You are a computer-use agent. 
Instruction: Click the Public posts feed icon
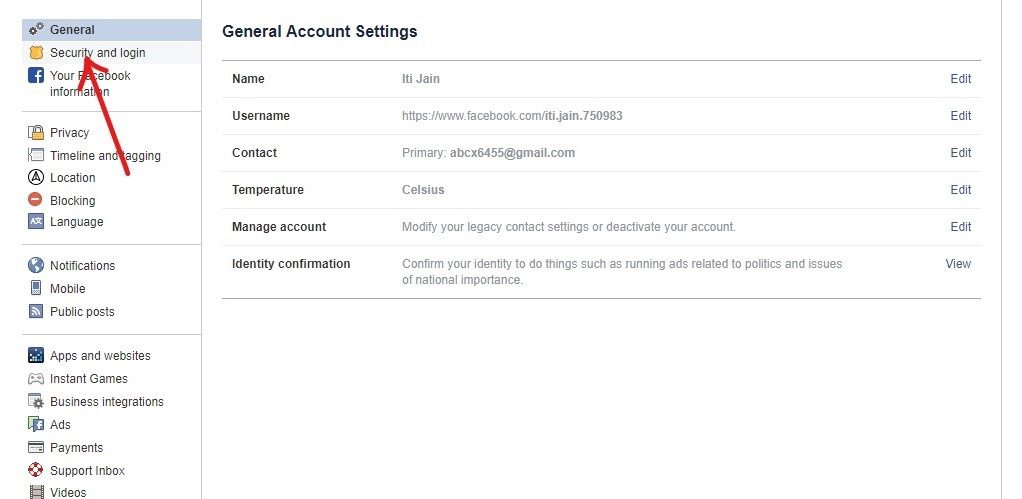[36, 311]
